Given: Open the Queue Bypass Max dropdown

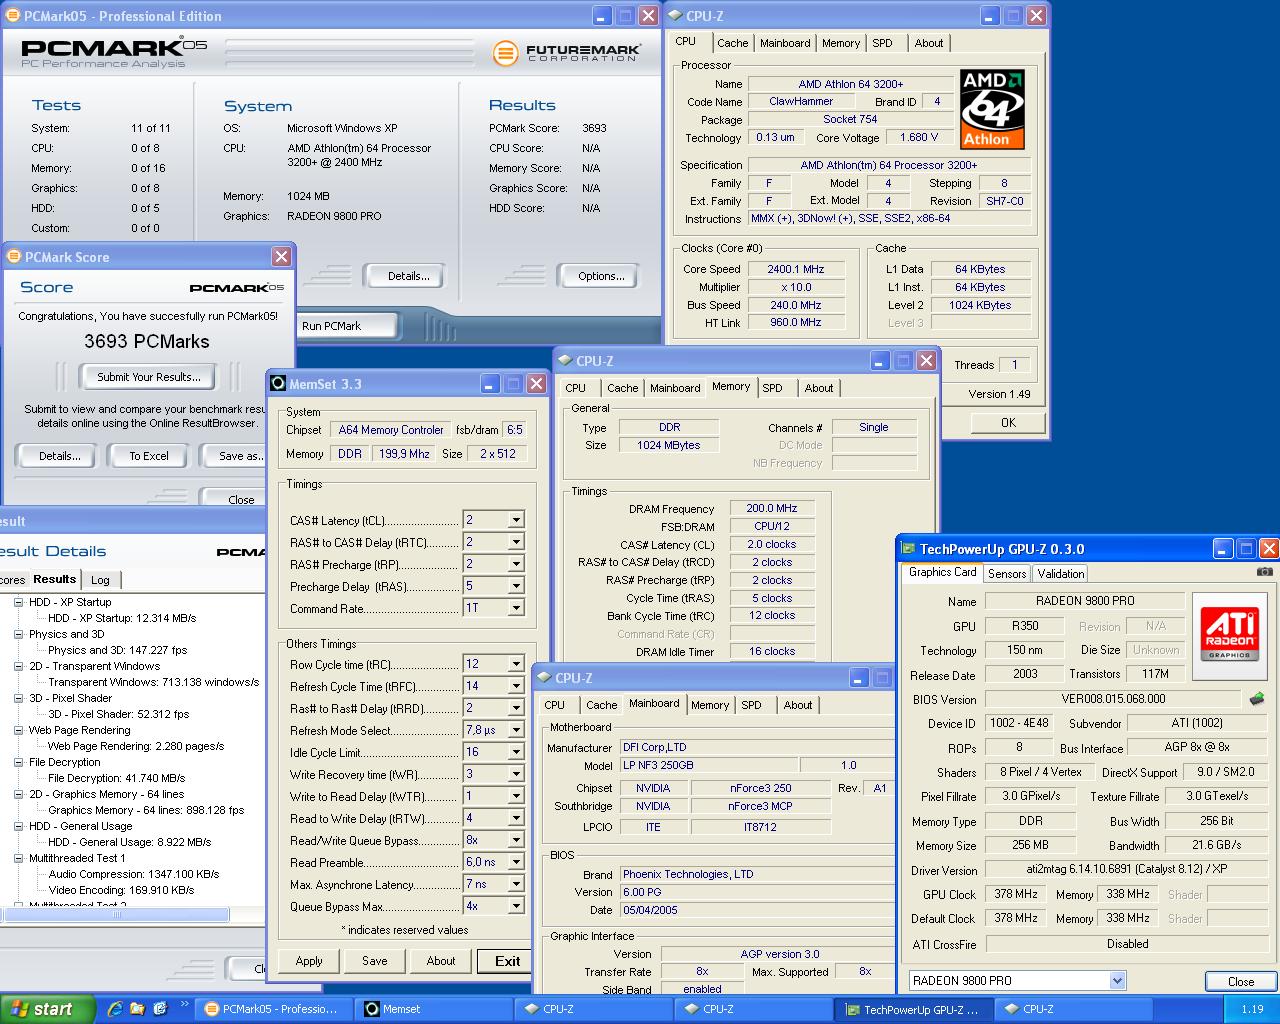Looking at the screenshot, I should point(516,906).
